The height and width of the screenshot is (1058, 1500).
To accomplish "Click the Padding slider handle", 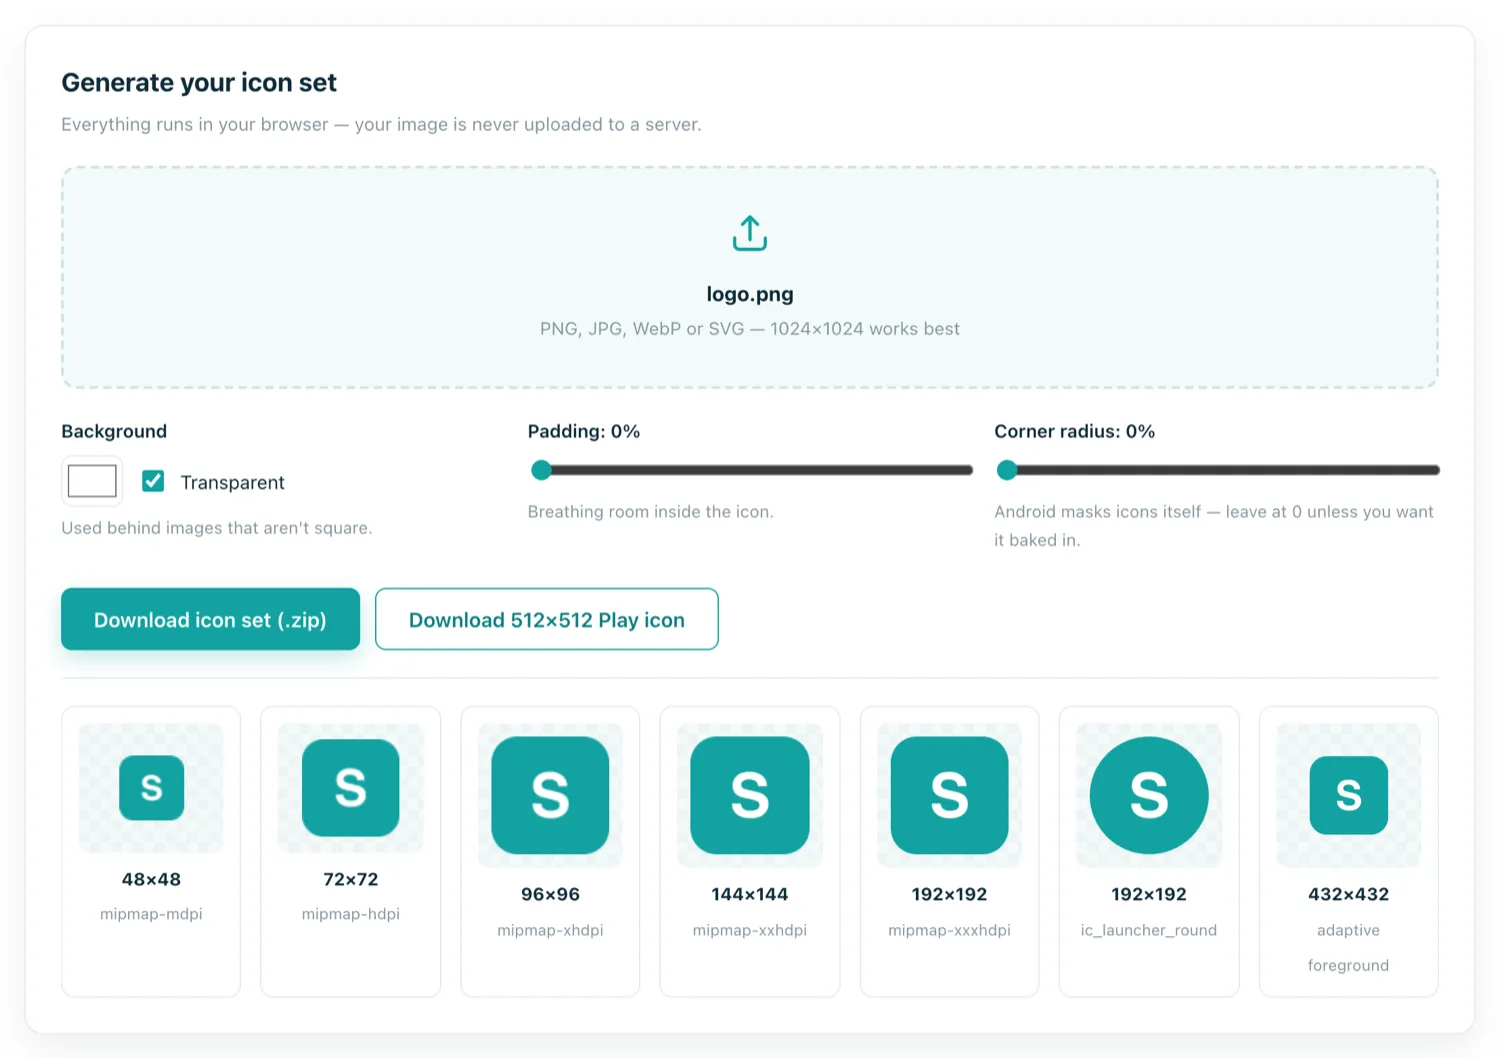I will point(541,470).
